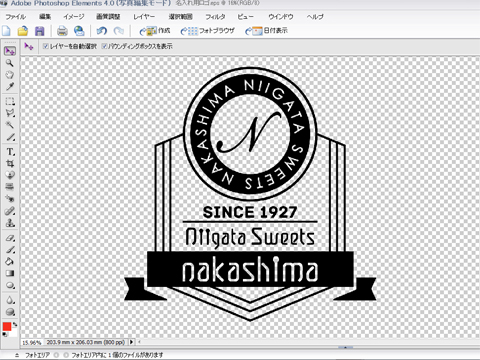Open the 選択範囲 menu
480x360 pixels.
click(x=180, y=17)
